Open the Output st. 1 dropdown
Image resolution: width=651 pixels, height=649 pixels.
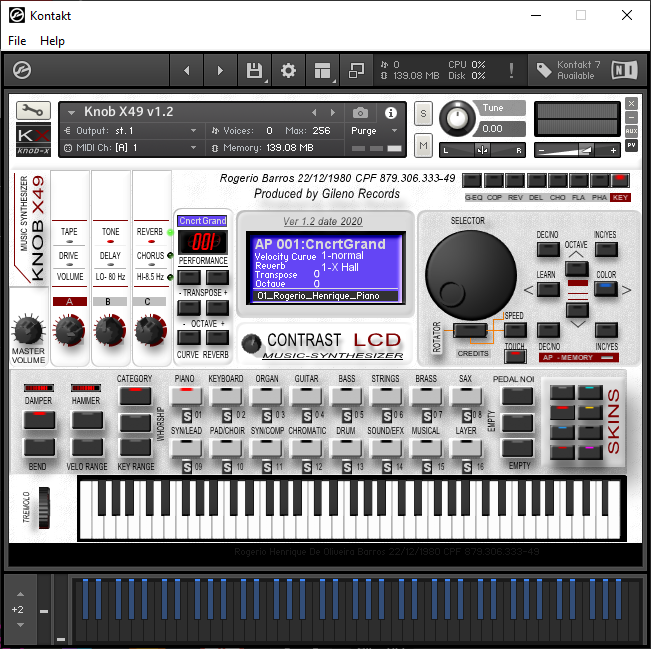pos(130,131)
